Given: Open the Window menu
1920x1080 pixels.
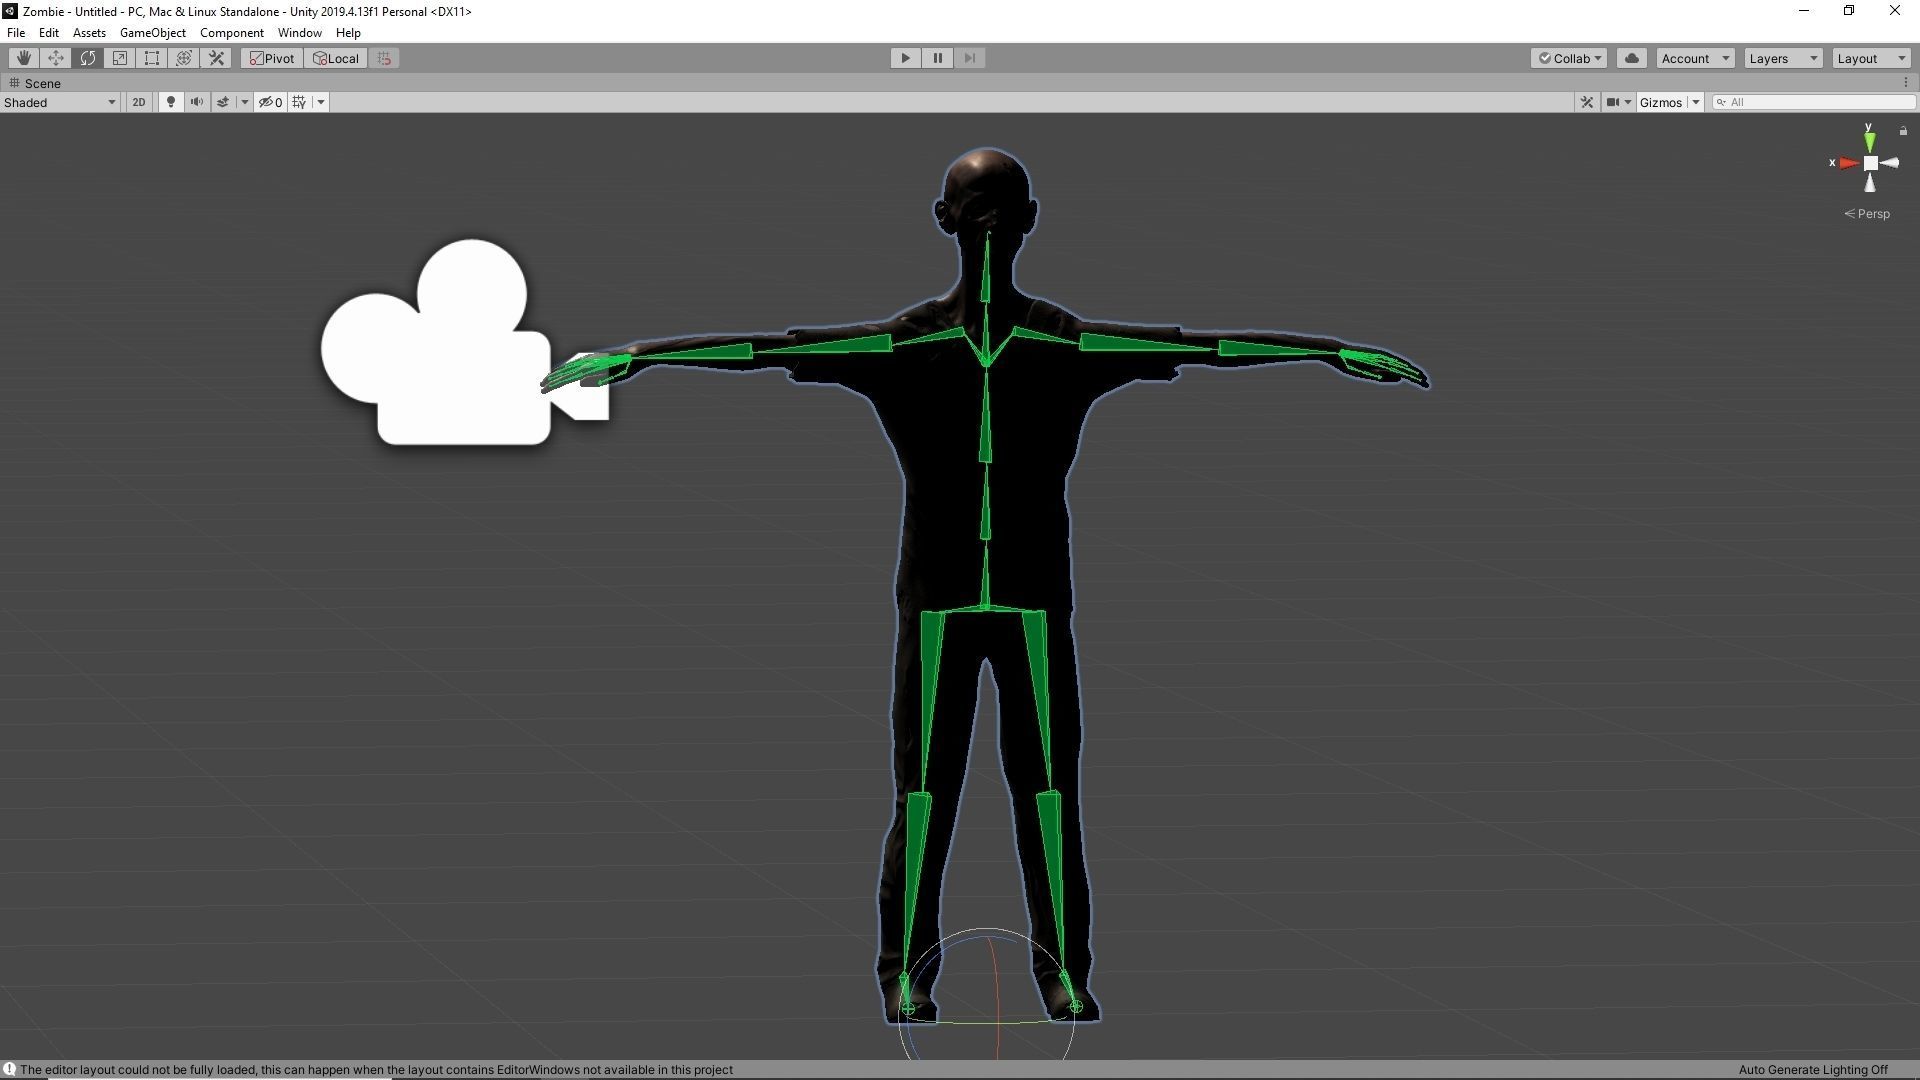Looking at the screenshot, I should 299,33.
